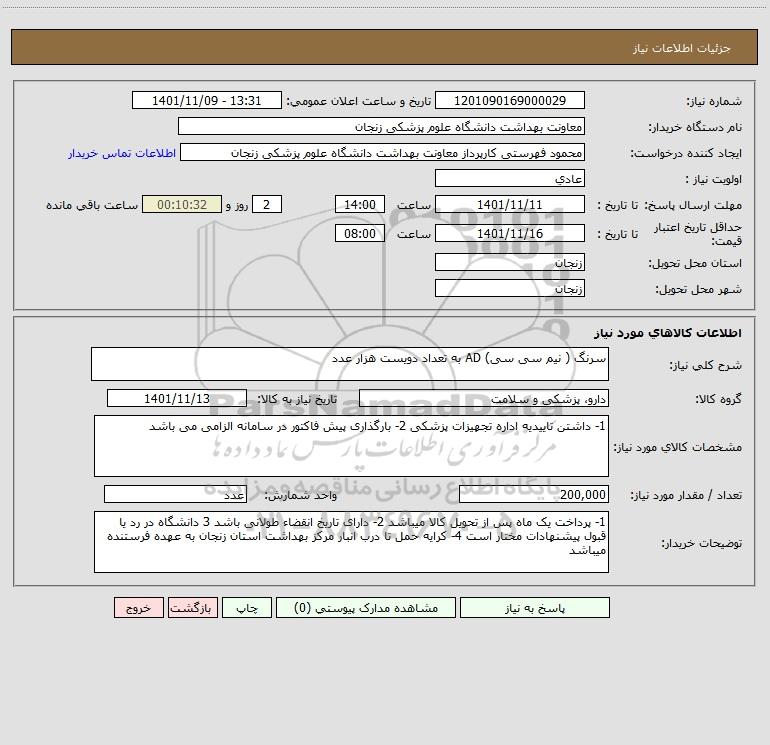Click price validity date 1401/11/16

pyautogui.click(x=510, y=233)
